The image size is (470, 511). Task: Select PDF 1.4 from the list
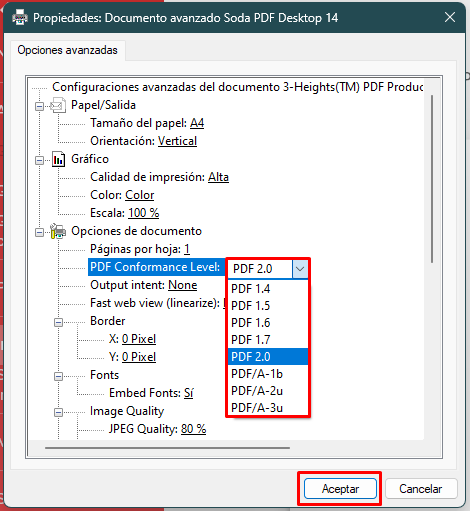point(268,289)
